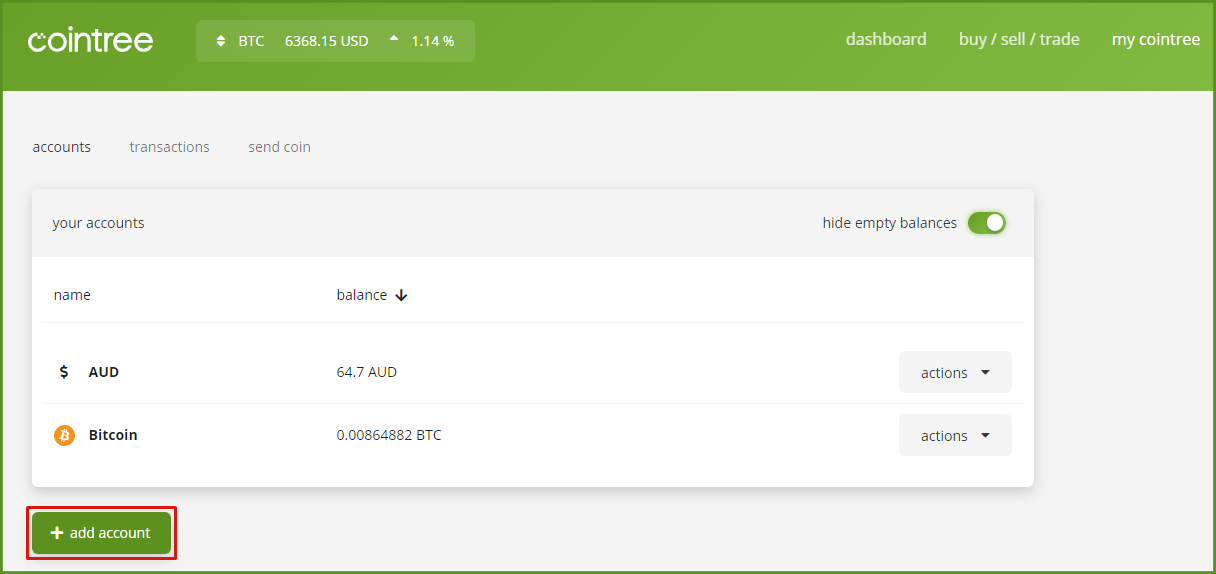
Task: Open the dashboard menu item
Action: pyautogui.click(x=886, y=39)
